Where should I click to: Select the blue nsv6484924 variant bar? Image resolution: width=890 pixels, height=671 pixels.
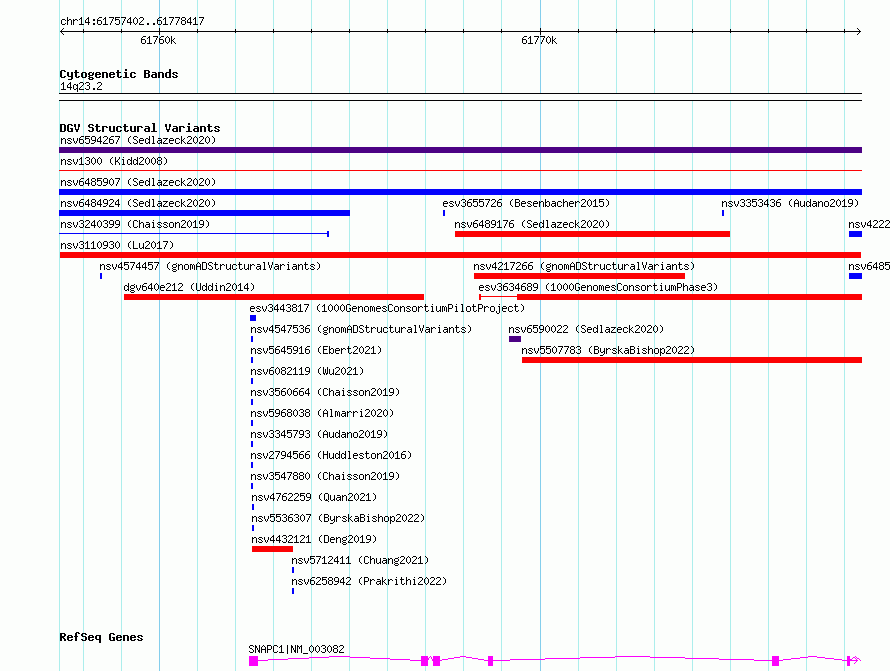204,213
